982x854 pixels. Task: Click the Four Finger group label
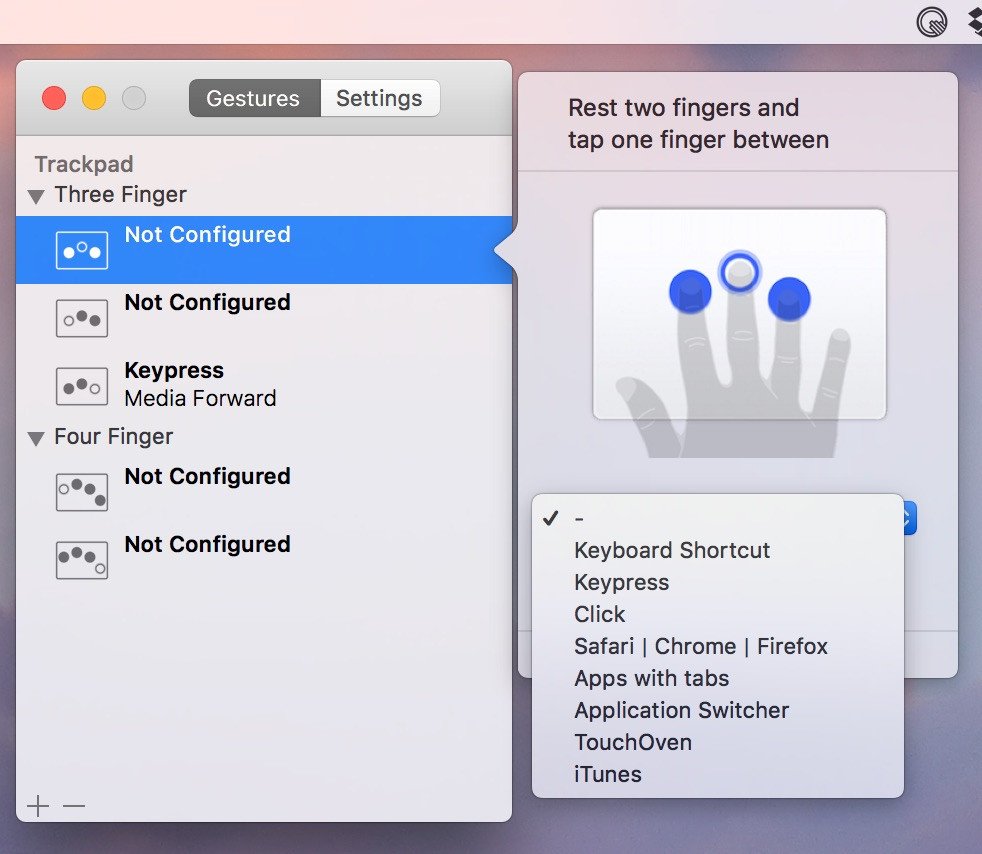click(x=113, y=436)
